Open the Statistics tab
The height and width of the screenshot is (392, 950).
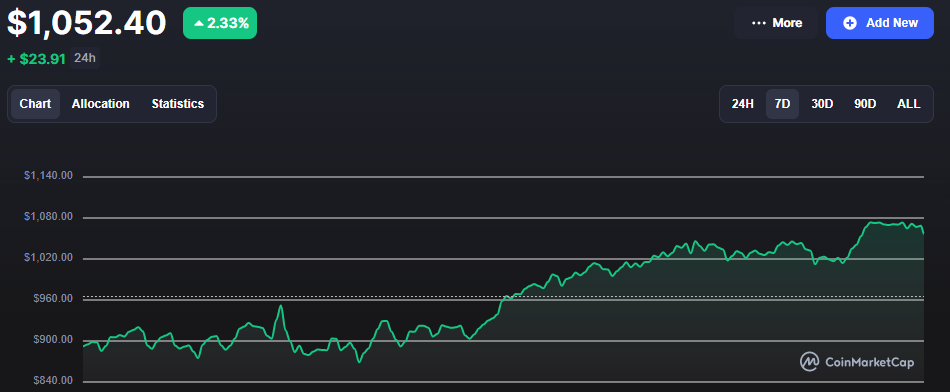178,104
